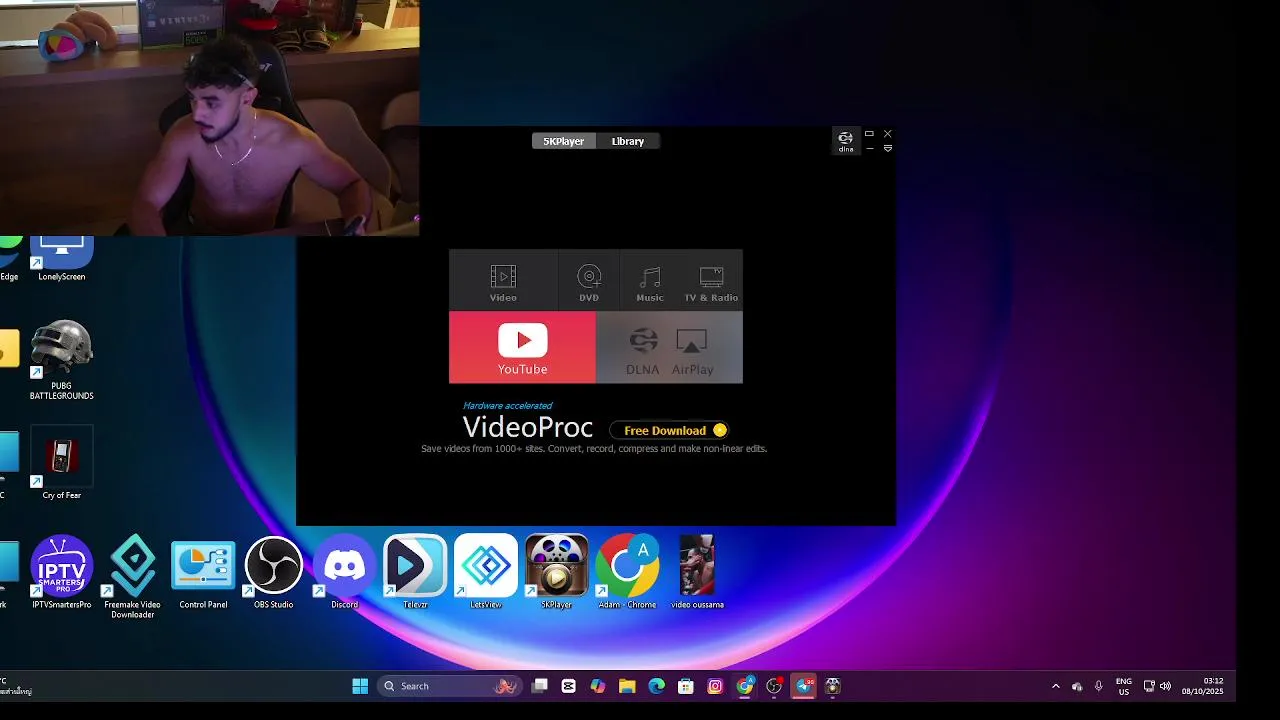1280x720 pixels.
Task: Open 5KPlayer from the taskbar
Action: [x=833, y=686]
